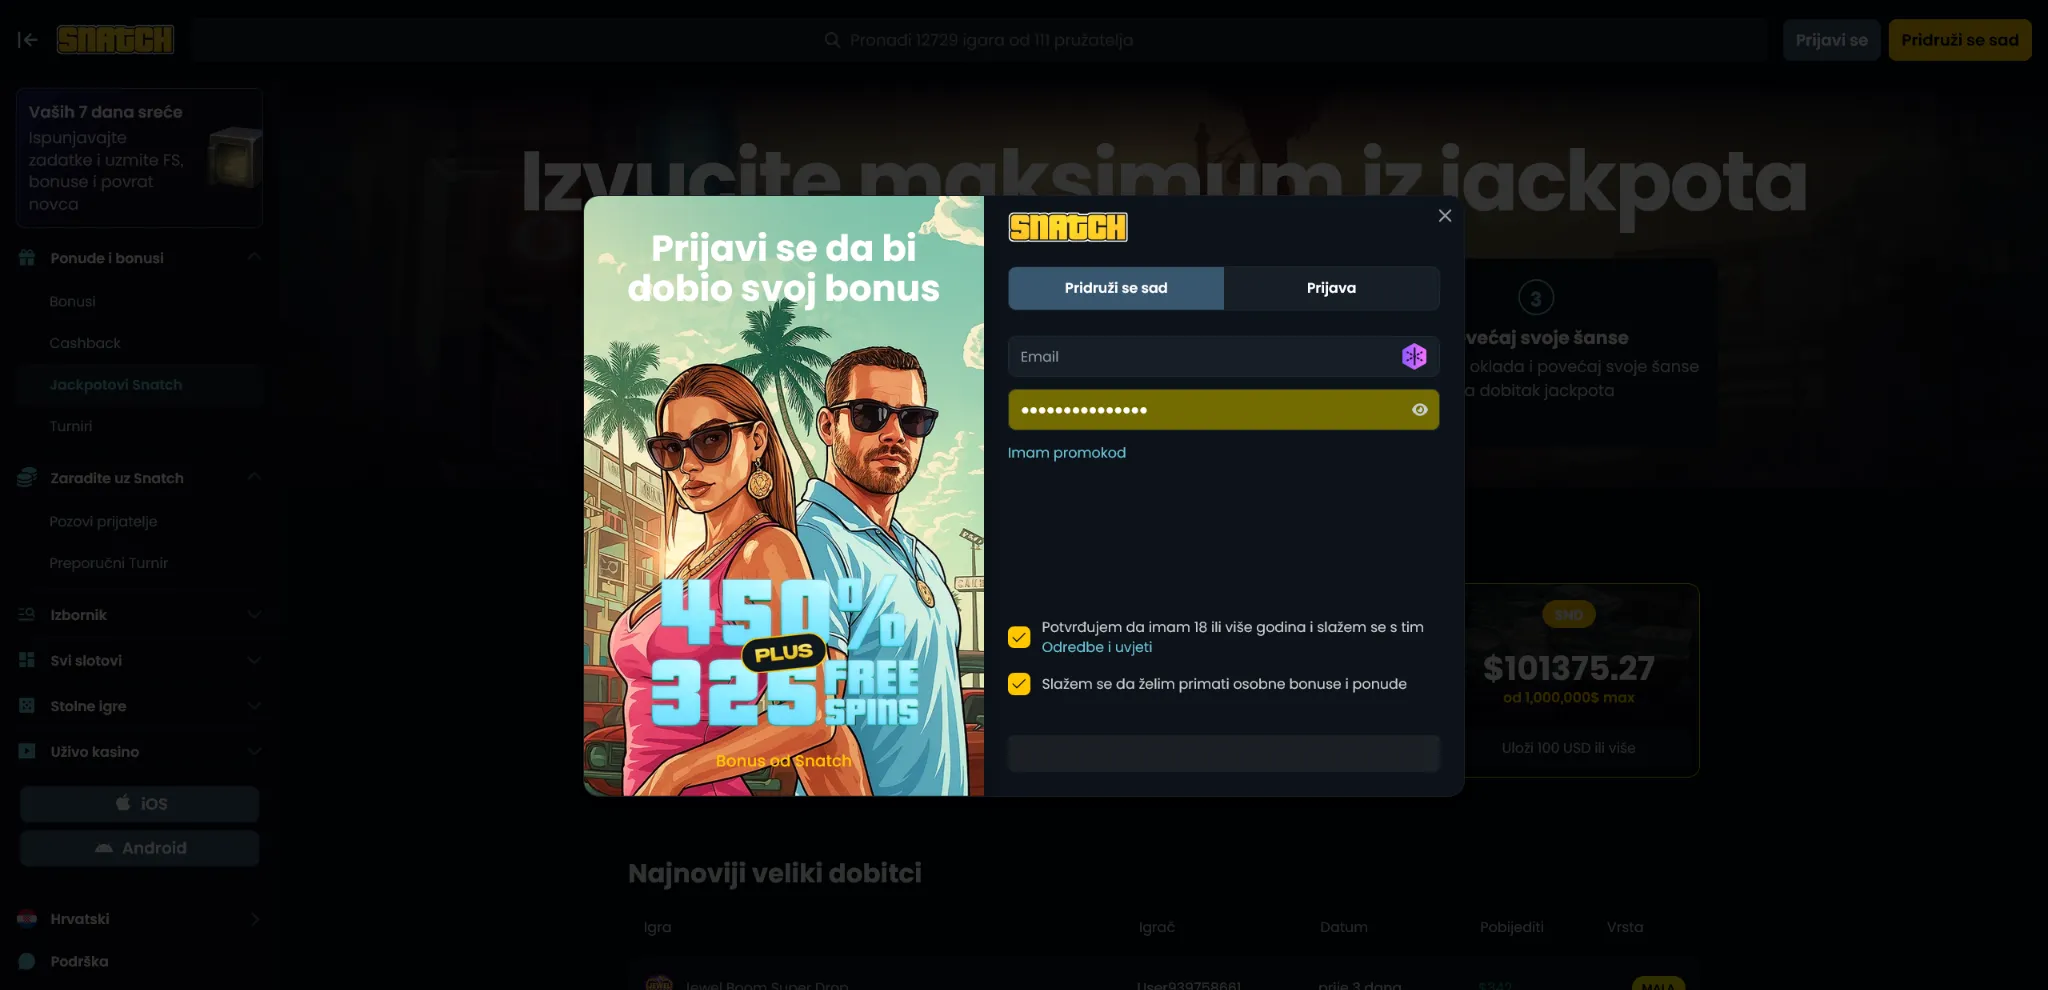Click the games search field

click(980, 40)
